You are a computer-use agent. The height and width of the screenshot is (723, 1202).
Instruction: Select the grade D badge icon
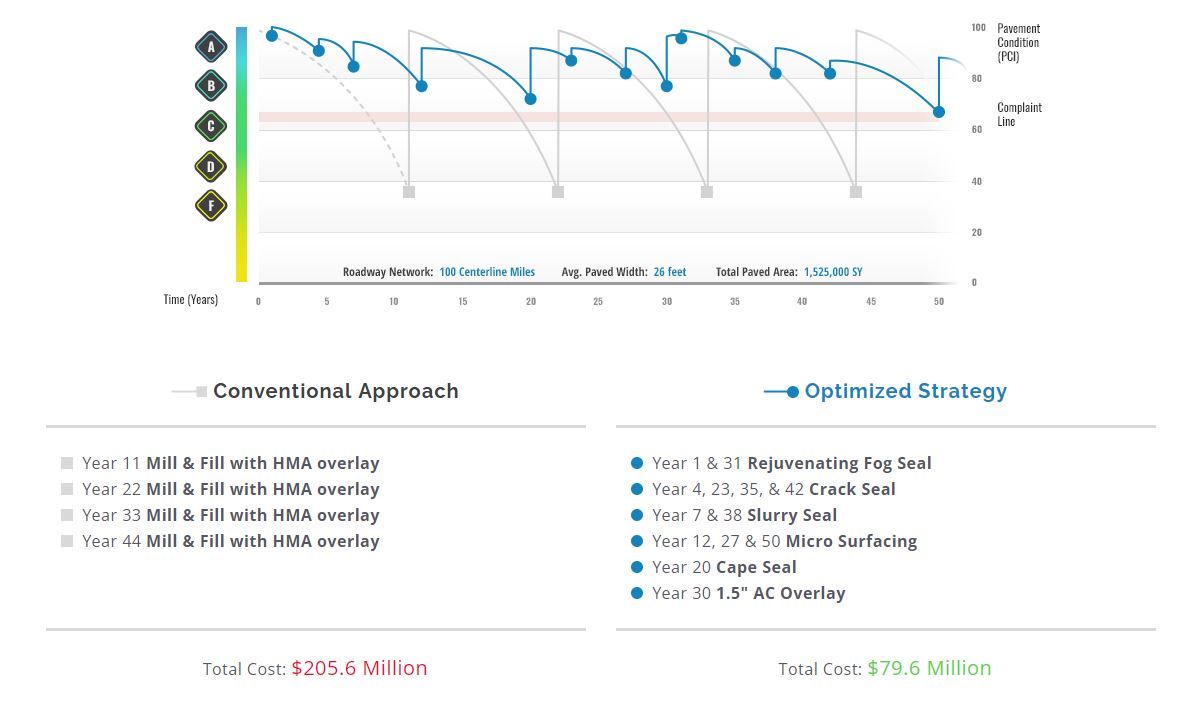tap(211, 166)
